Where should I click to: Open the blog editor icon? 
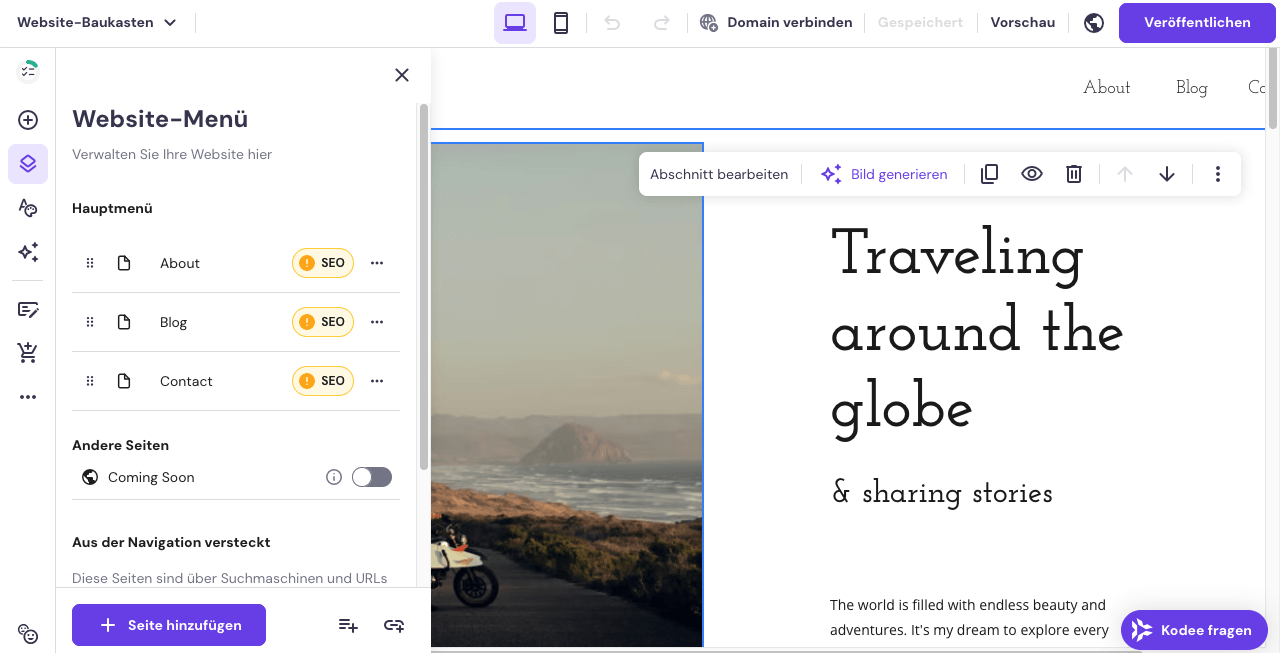click(28, 309)
